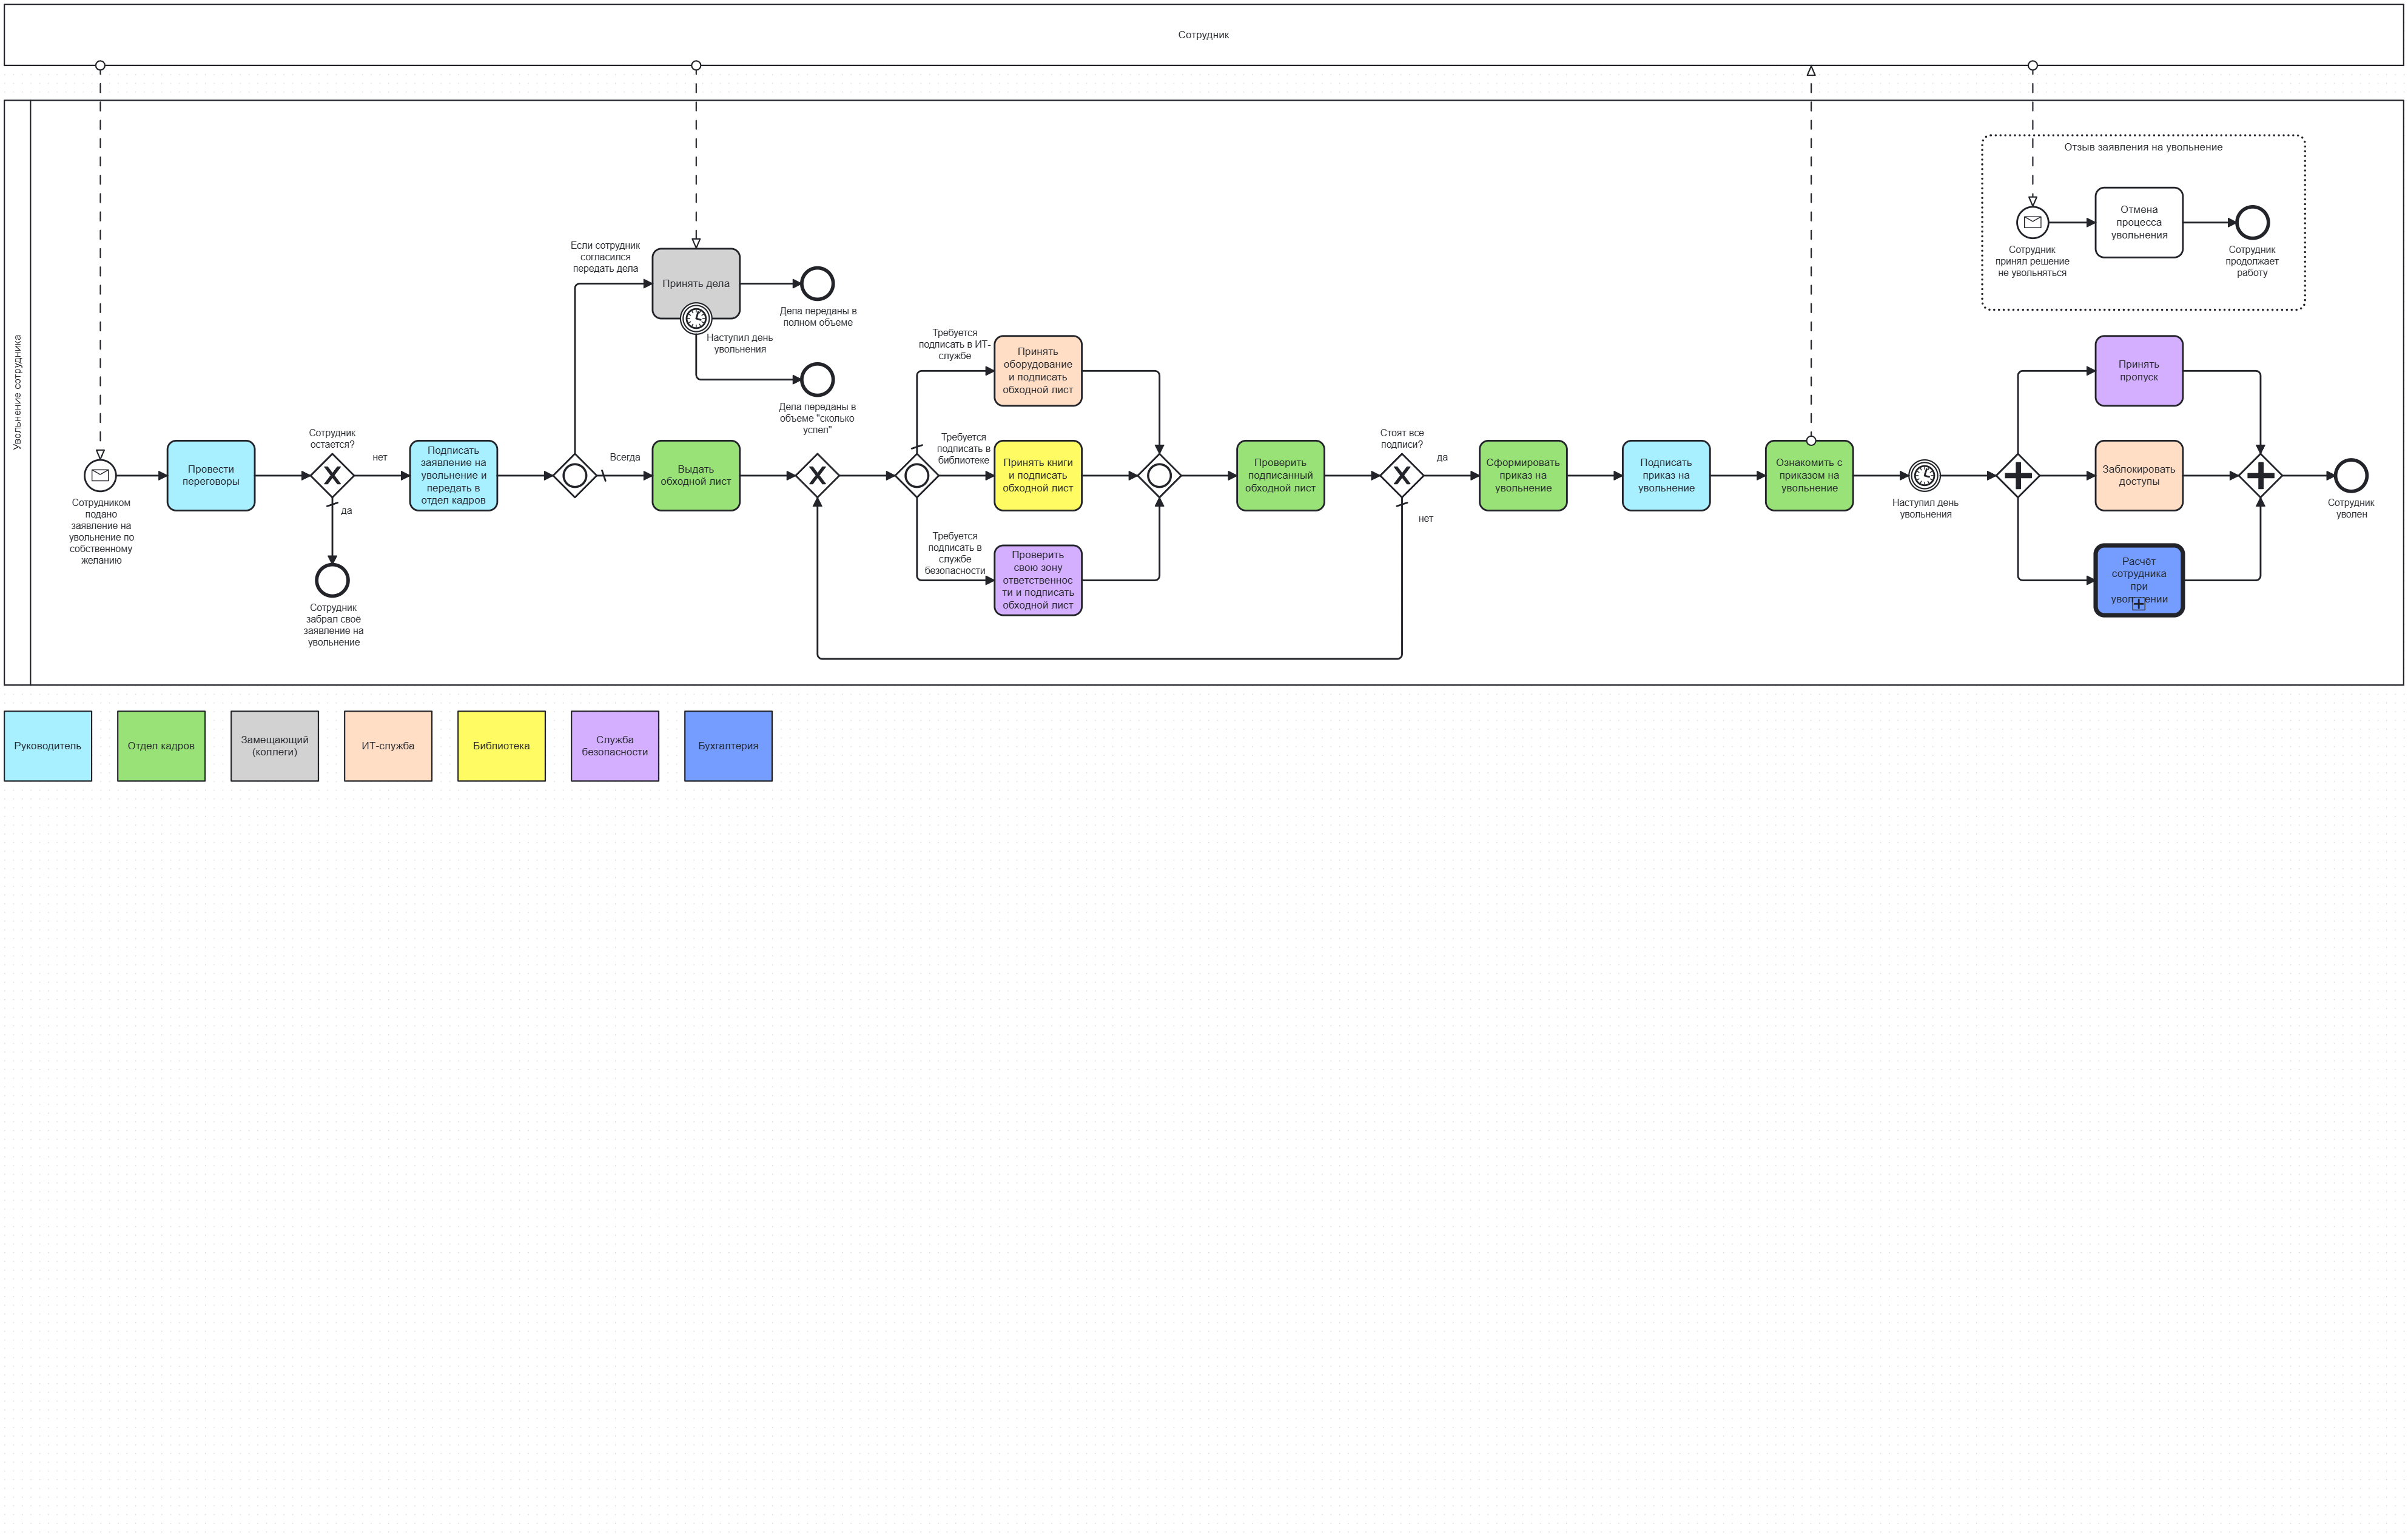Image resolution: width=2408 pixels, height=1538 pixels.
Task: Click the envelope event 'Сотрудник принял решение не увольняться'
Action: click(2032, 222)
